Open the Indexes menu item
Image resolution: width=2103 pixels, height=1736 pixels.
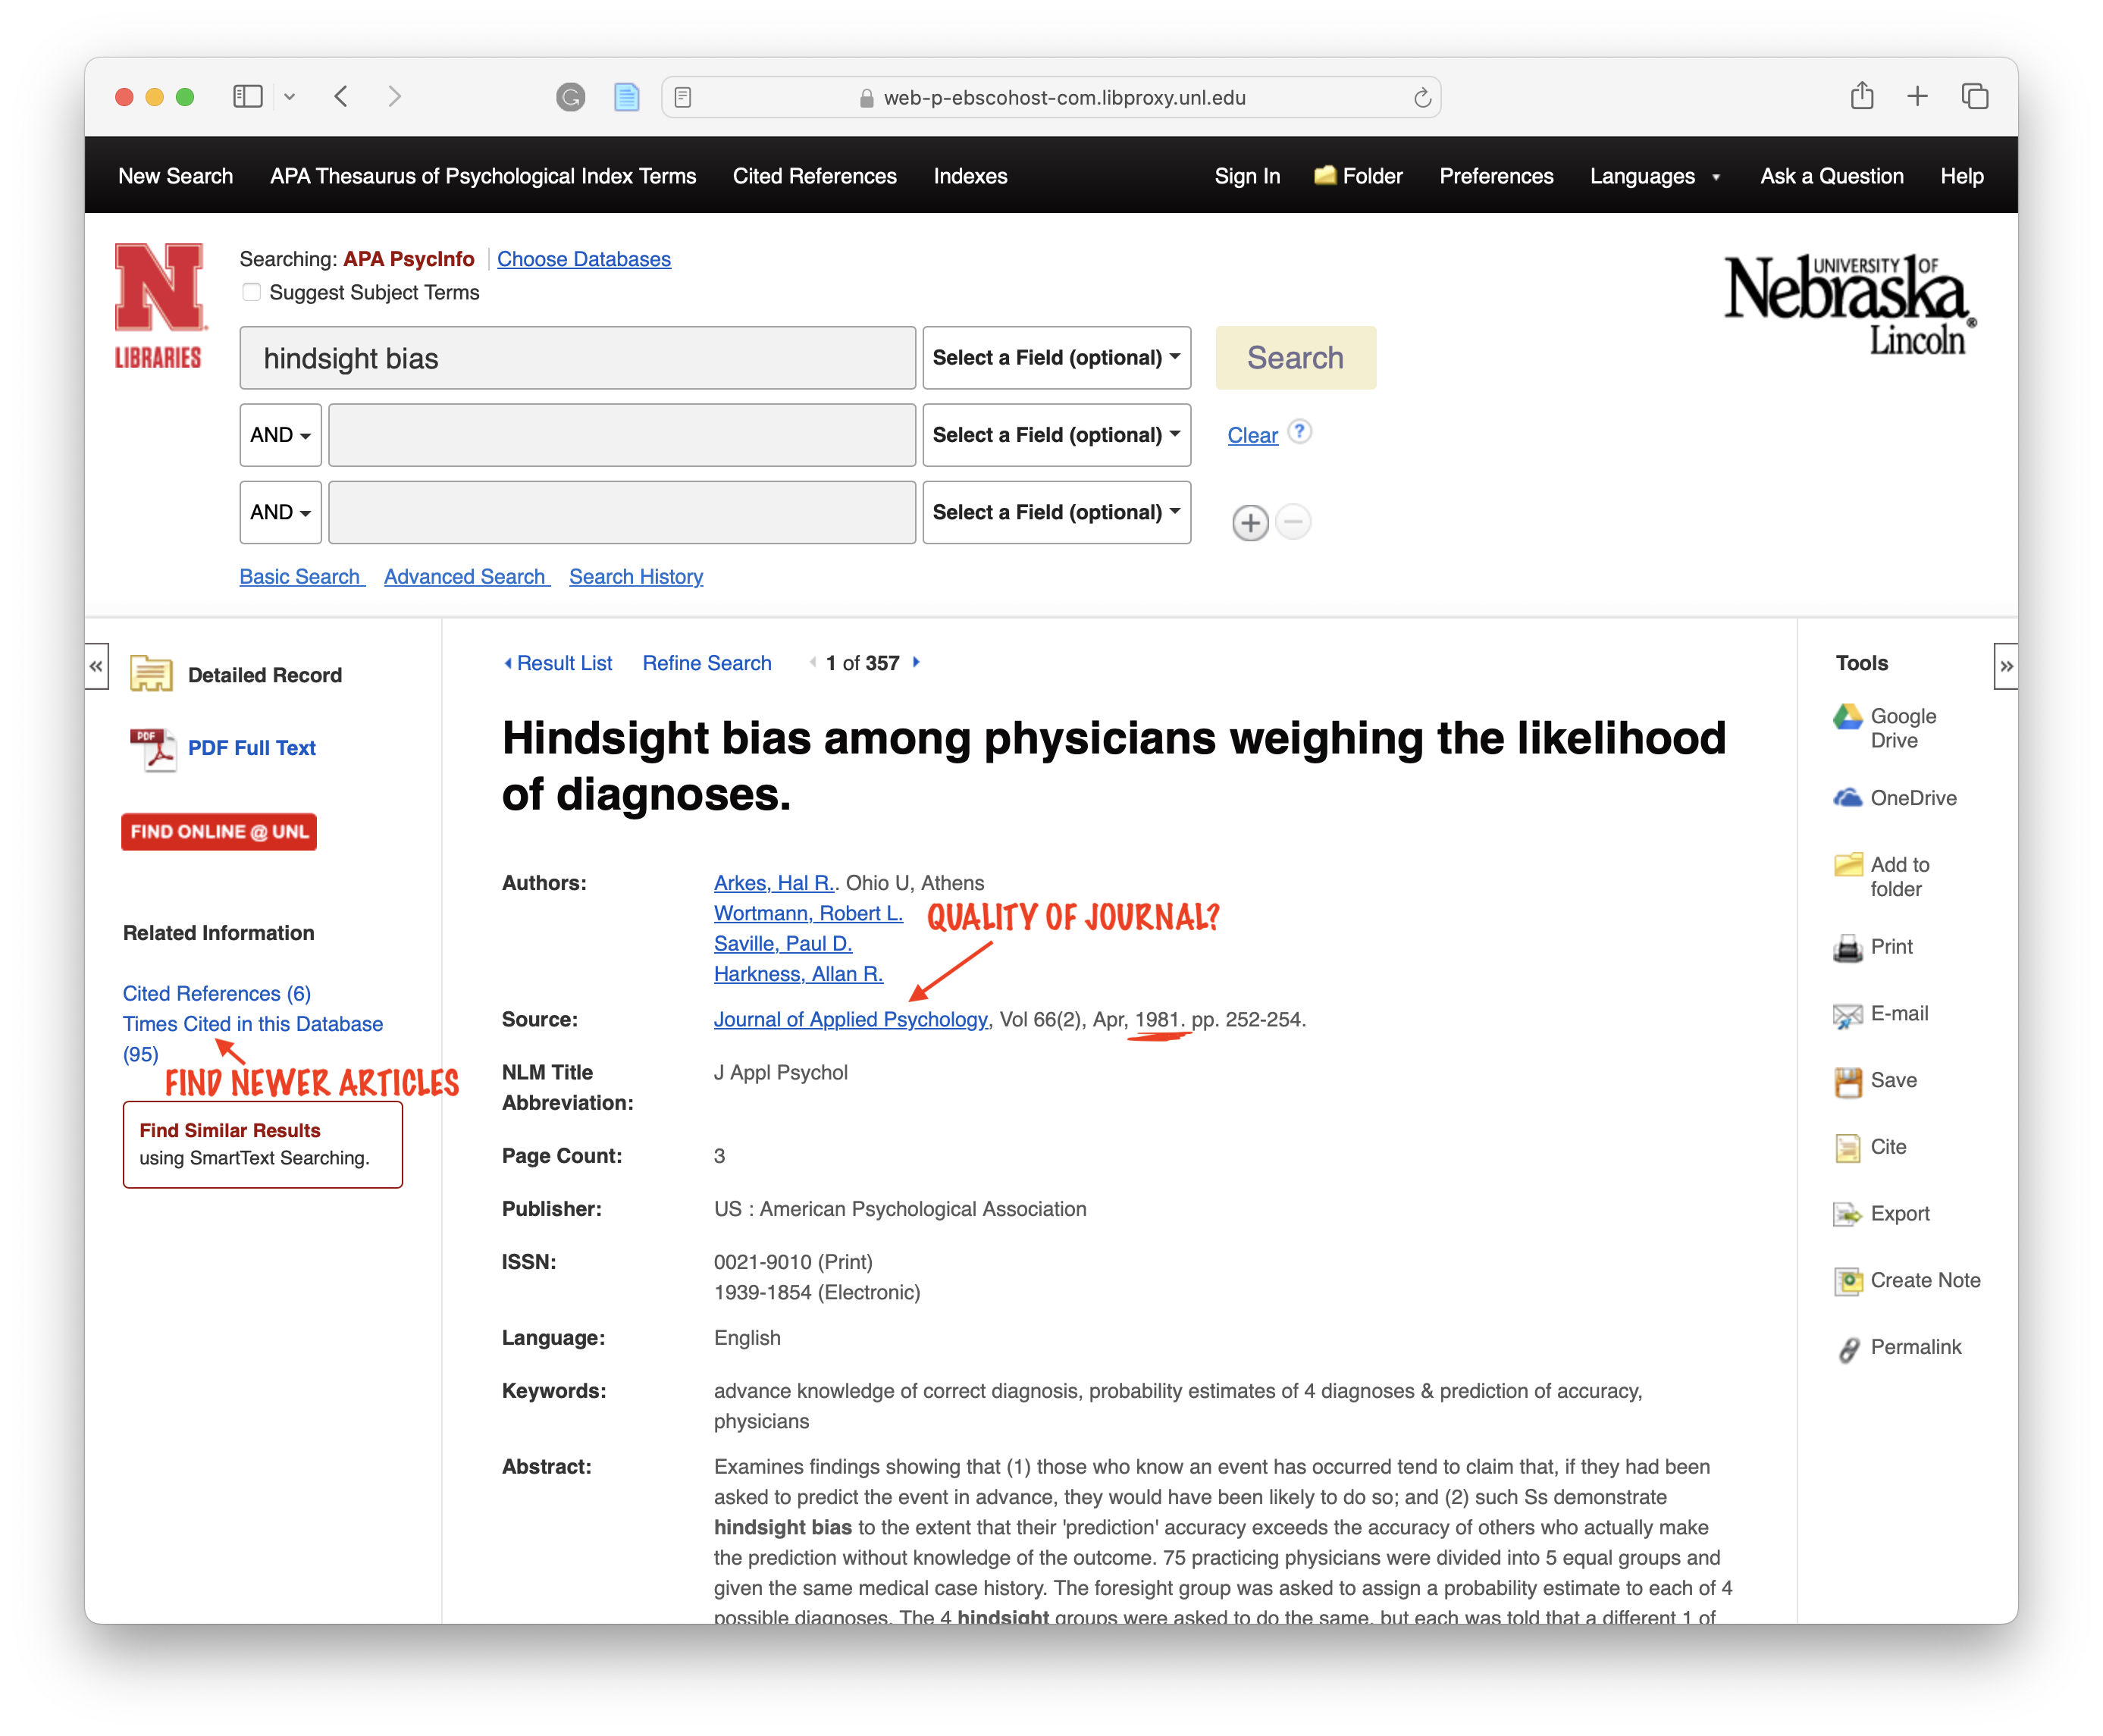tap(970, 177)
